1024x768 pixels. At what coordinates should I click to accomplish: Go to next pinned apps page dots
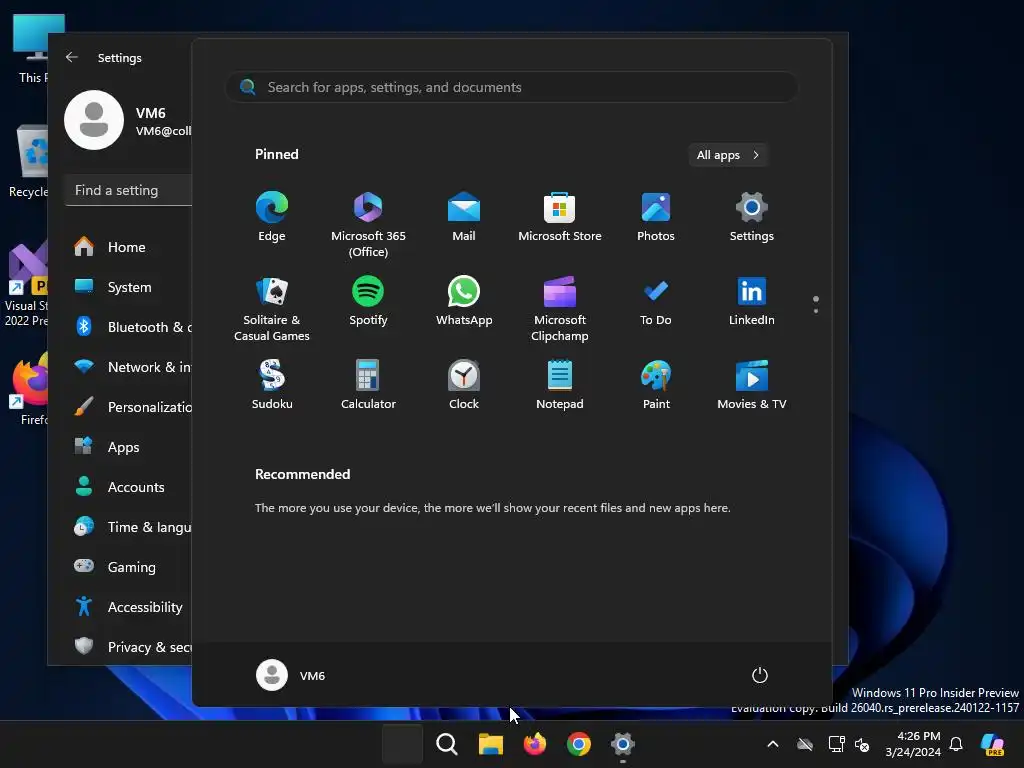point(816,304)
